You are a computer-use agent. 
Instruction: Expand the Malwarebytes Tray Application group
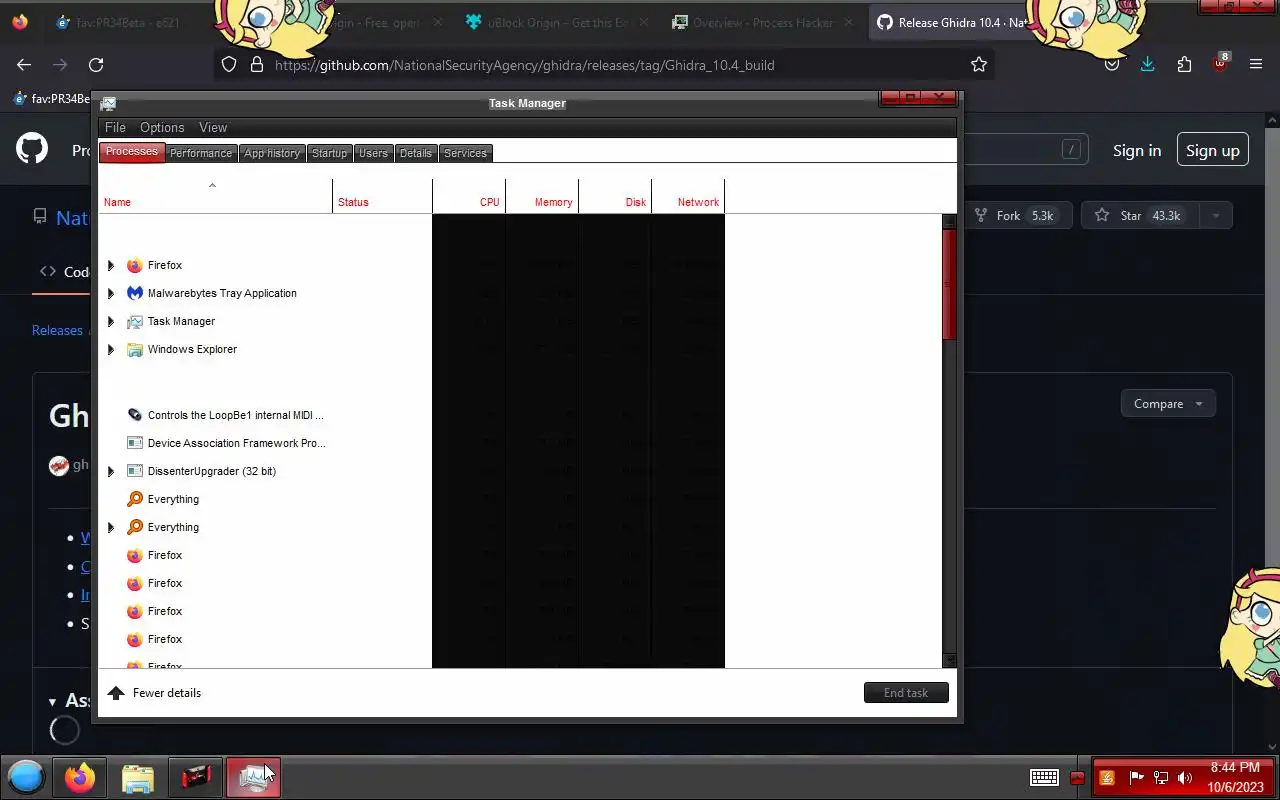pos(111,293)
